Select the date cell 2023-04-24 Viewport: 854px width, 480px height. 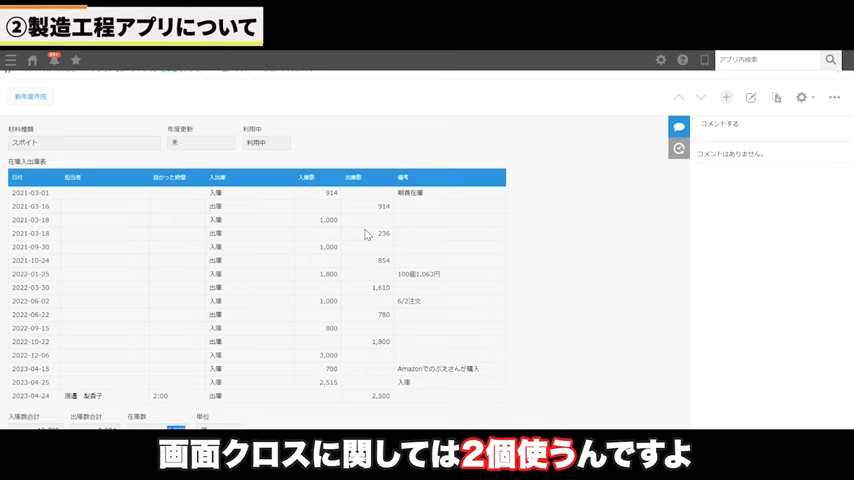pos(30,396)
